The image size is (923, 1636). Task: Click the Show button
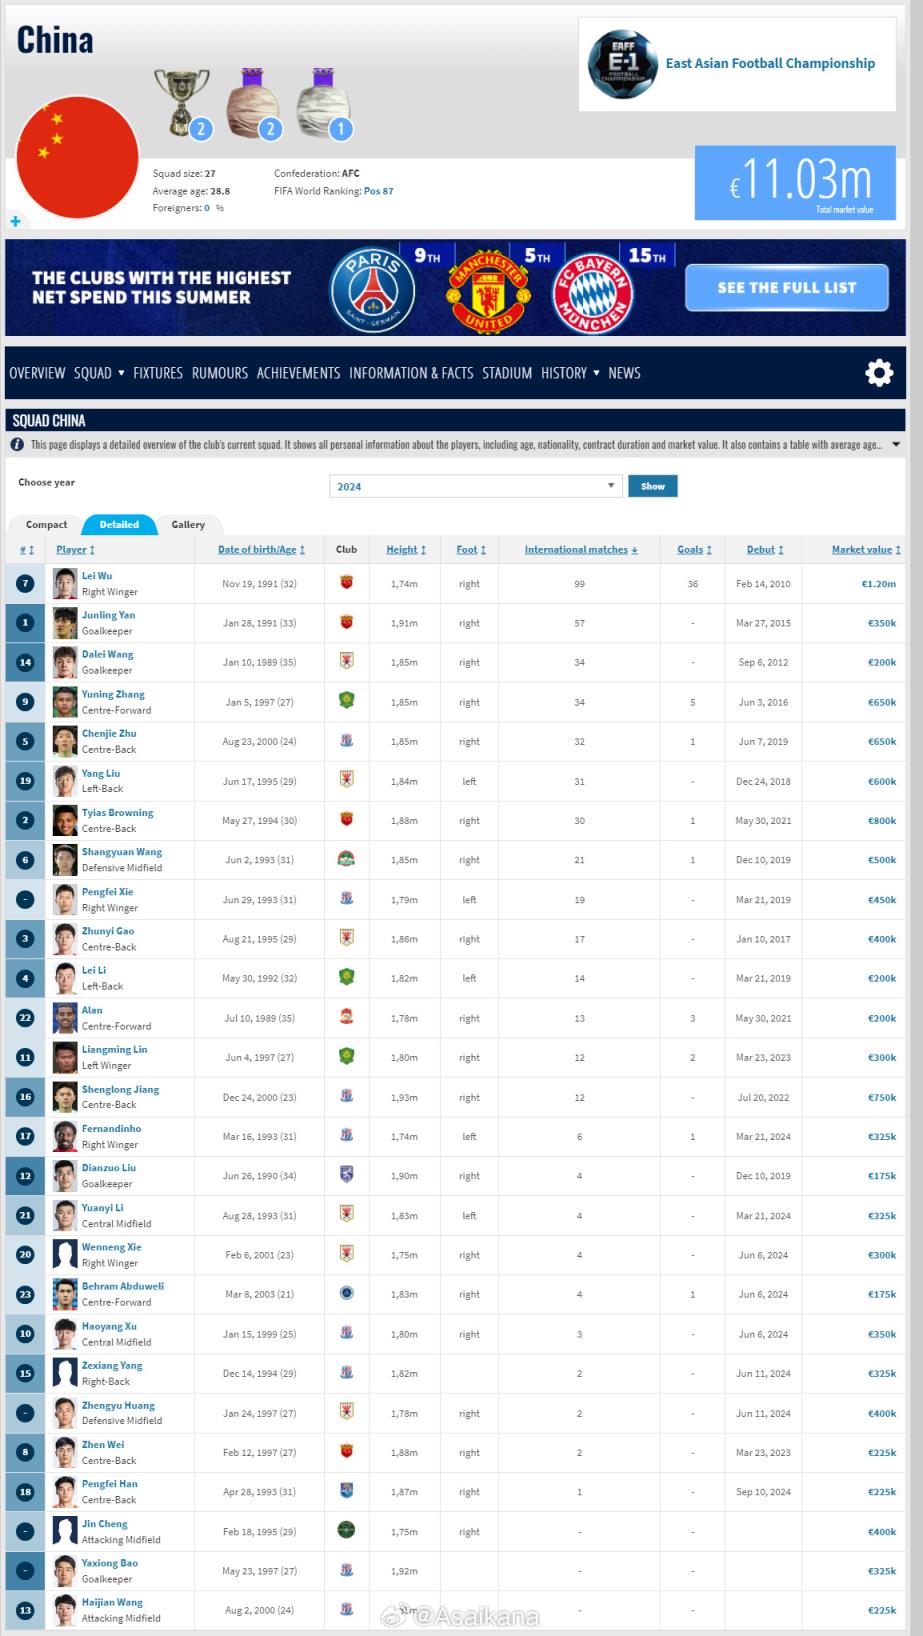[652, 486]
